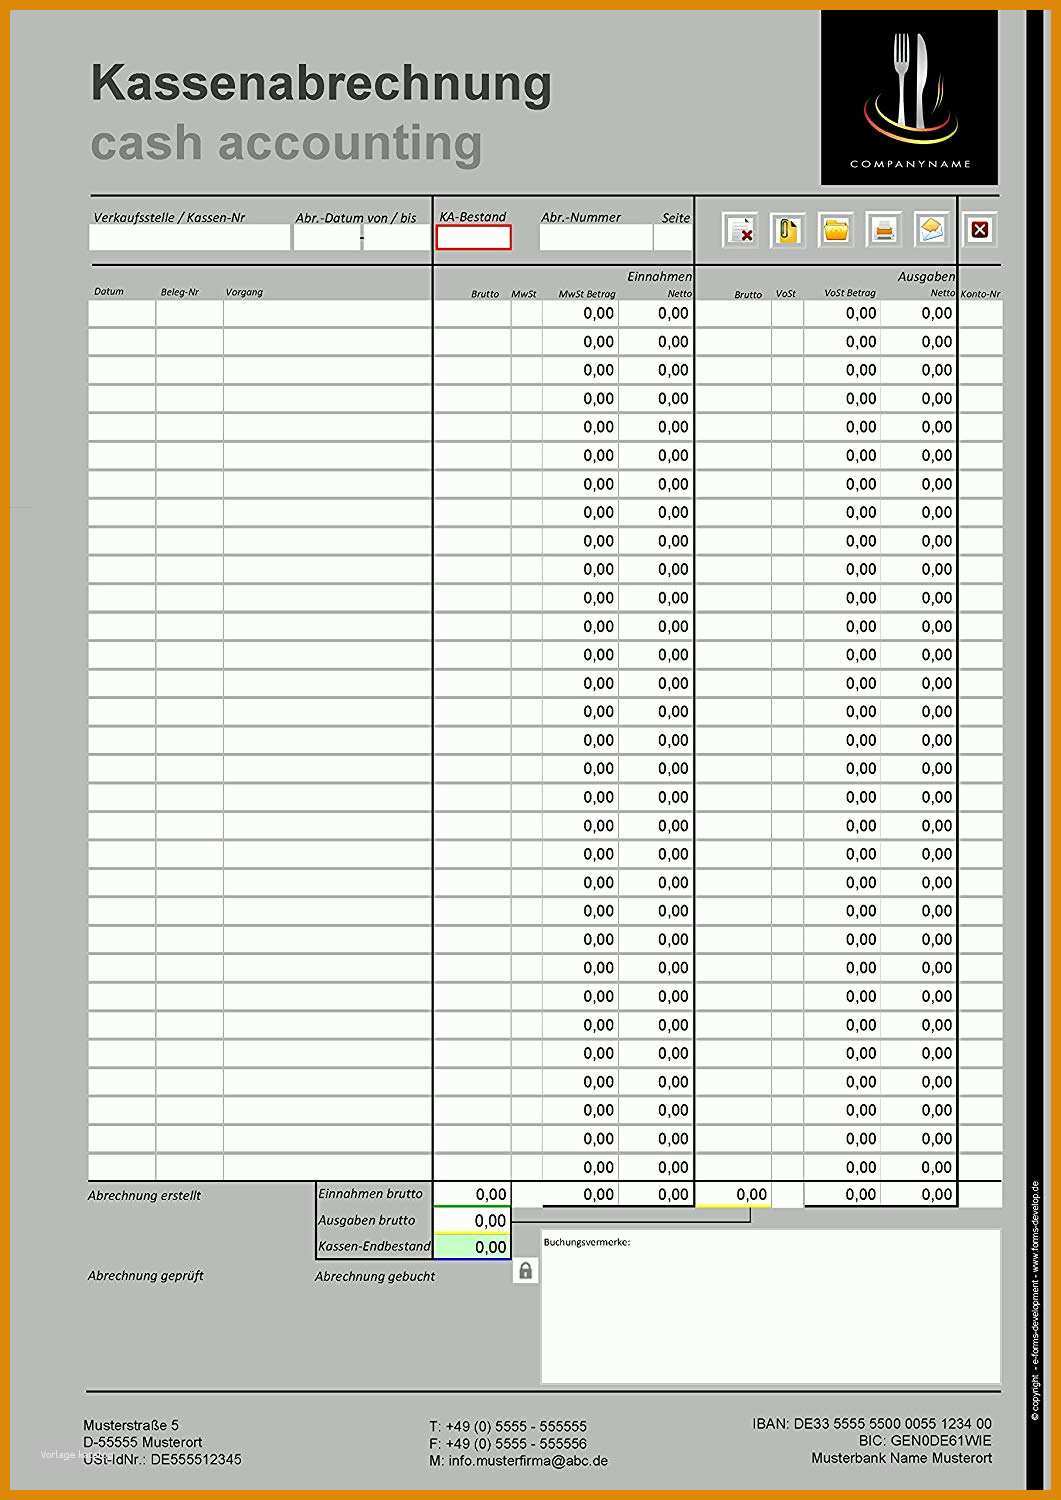
Task: Click the first row Einnahmen Brutto cell
Action: pos(472,313)
